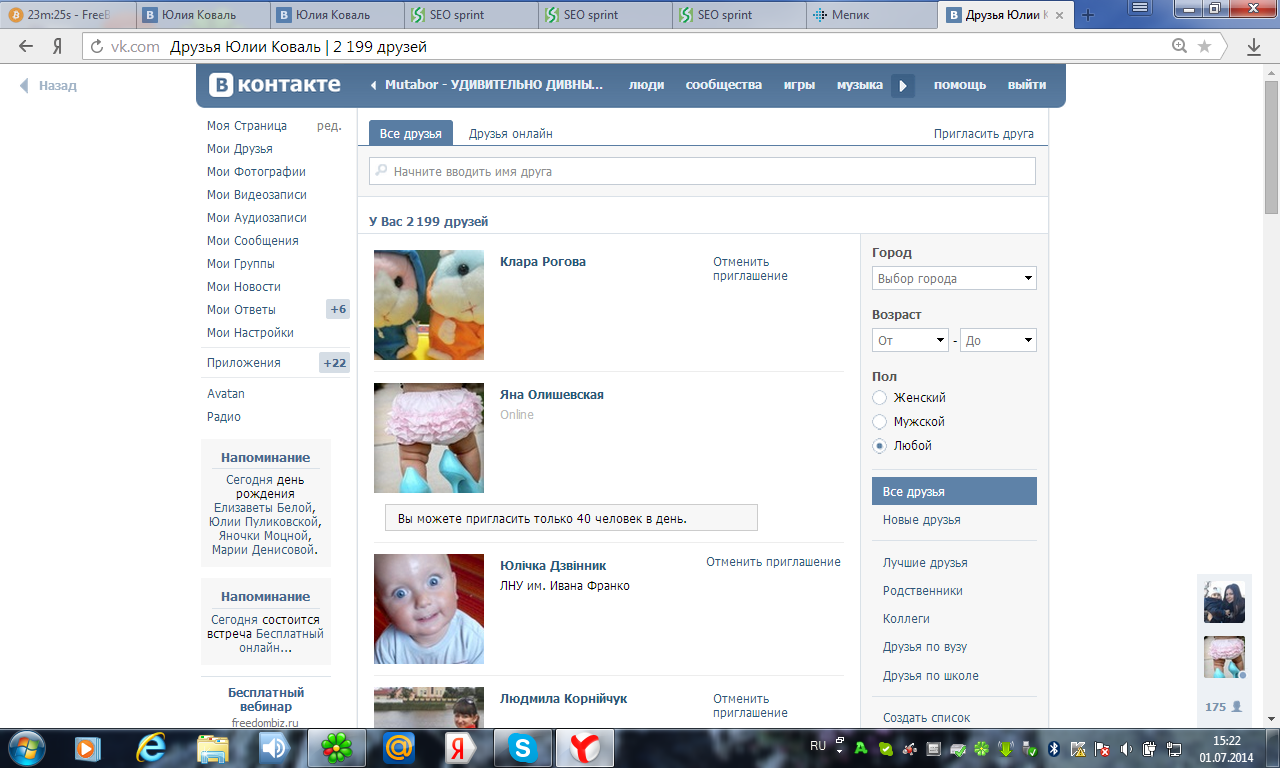Screen dimensions: 1280x768
Task: Bookmark page with the star icon
Action: pyautogui.click(x=1204, y=46)
